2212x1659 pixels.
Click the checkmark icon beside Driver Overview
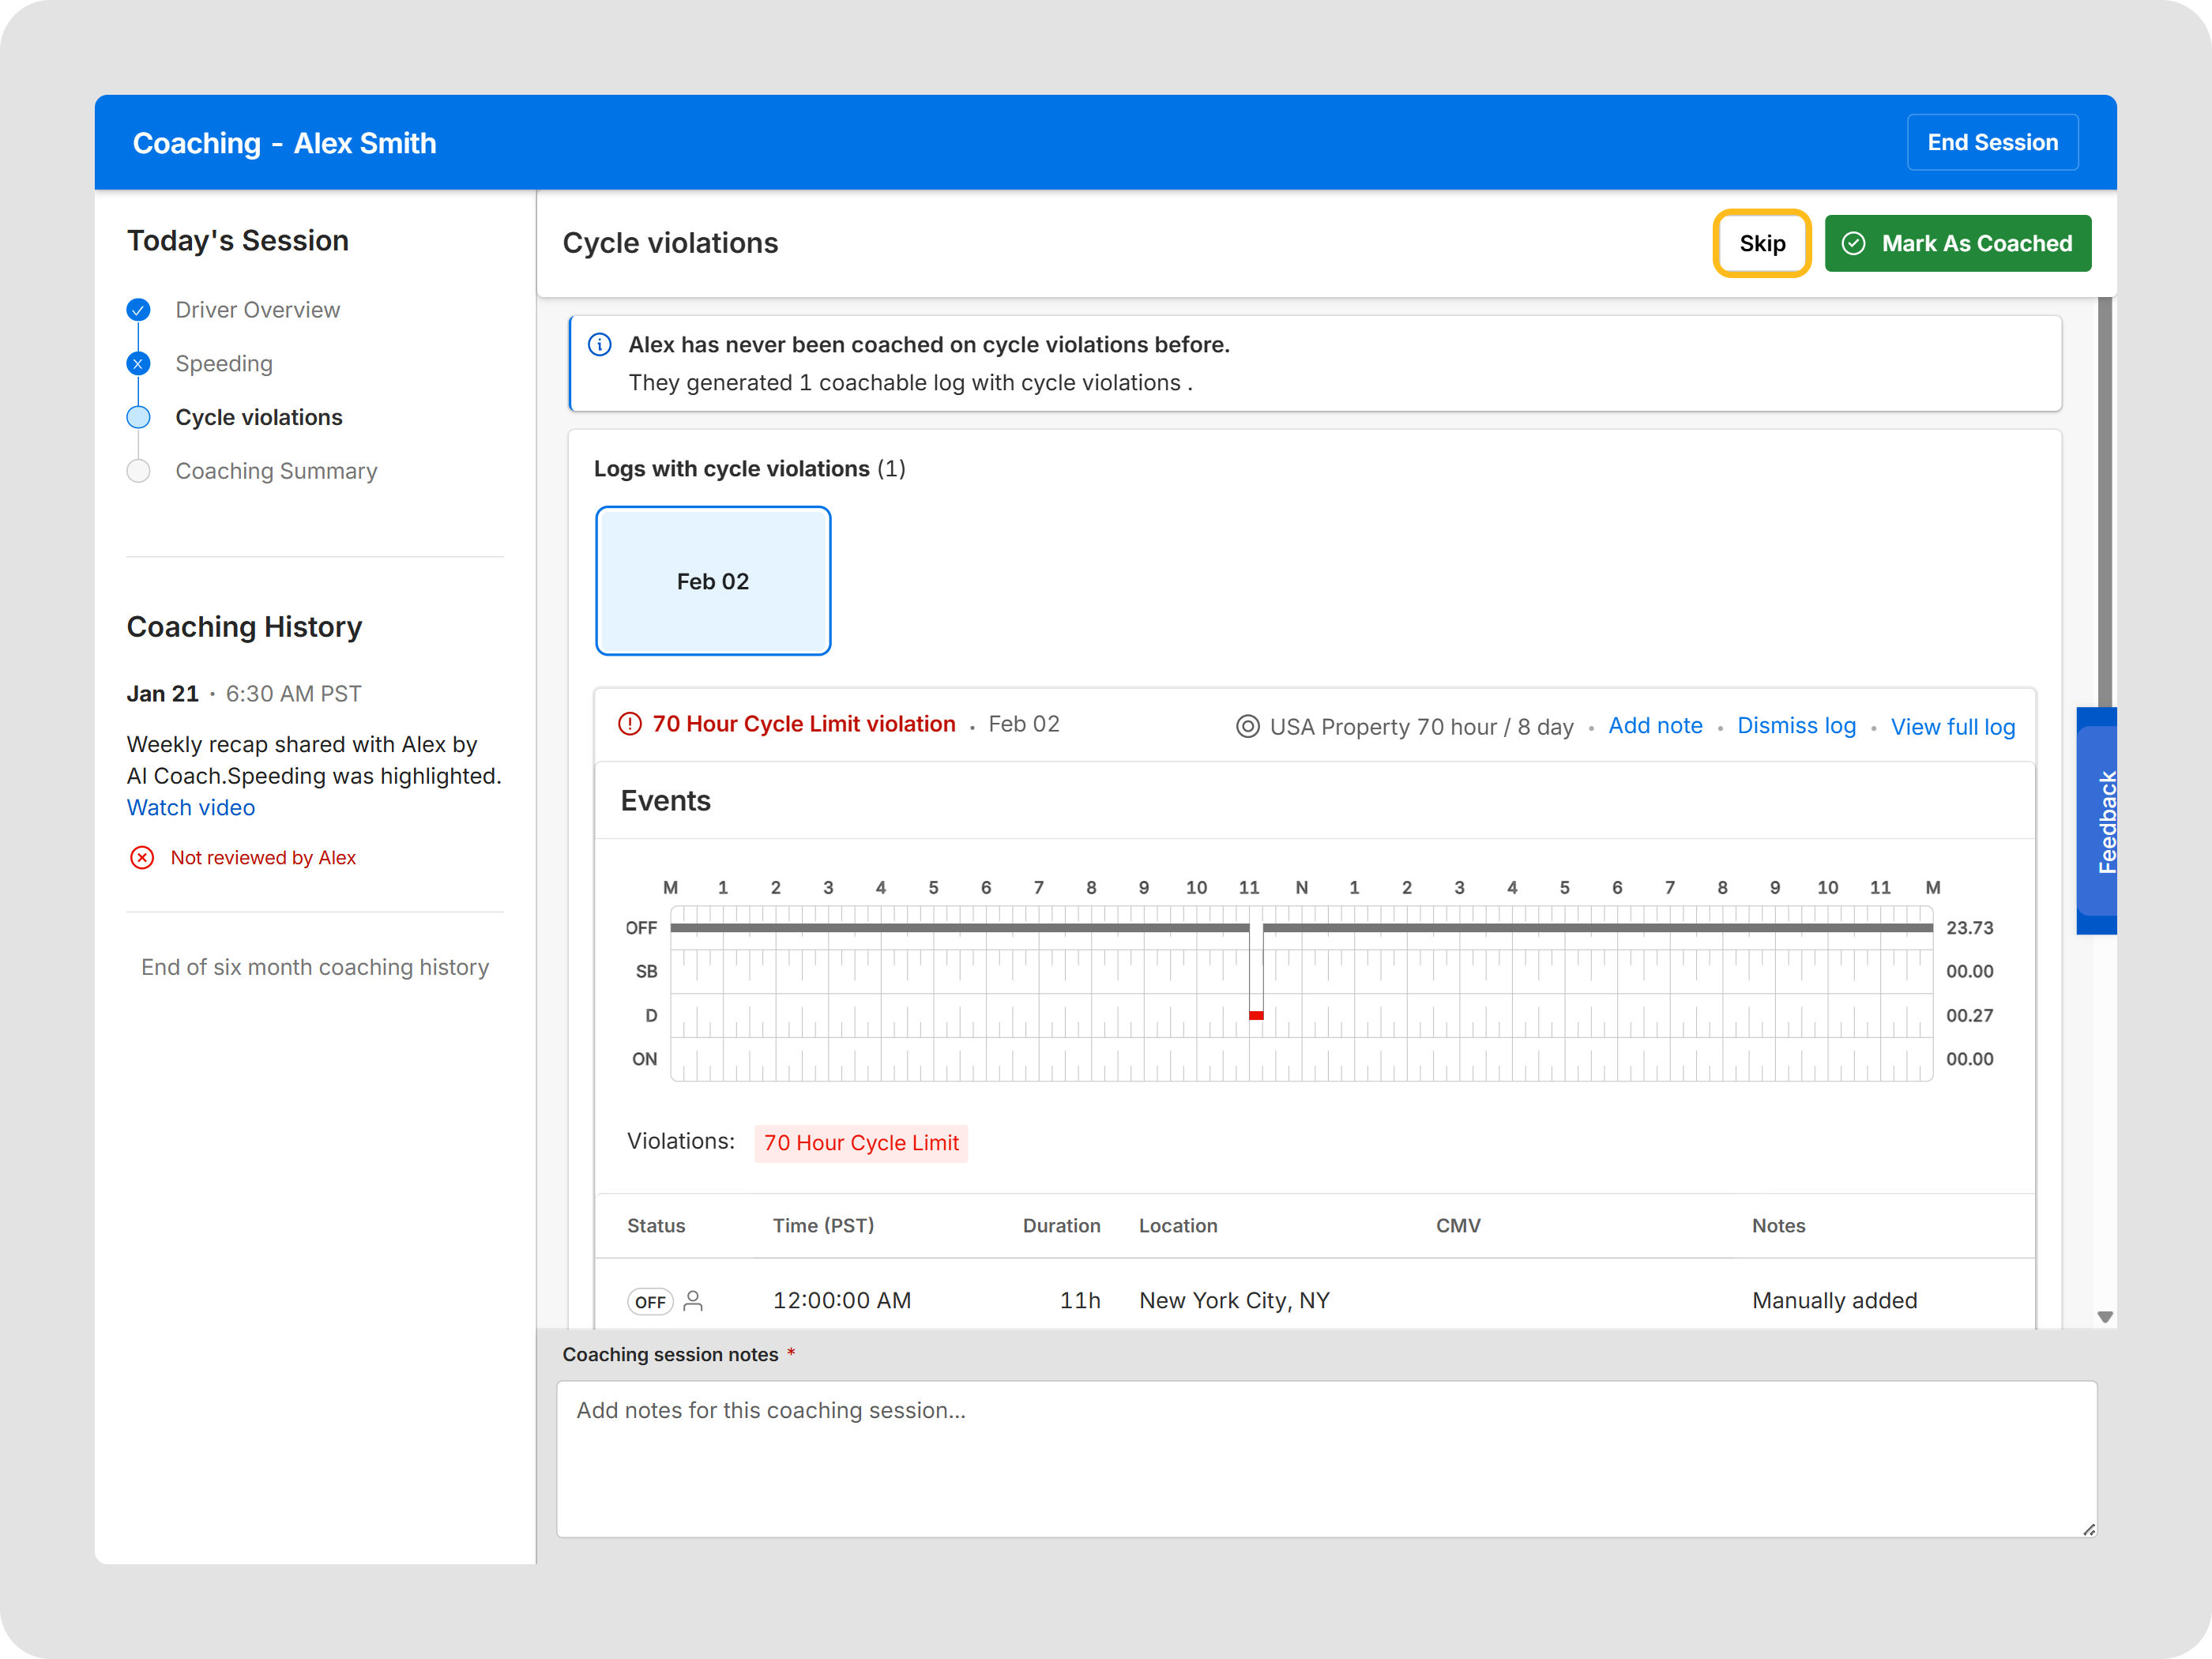[138, 310]
